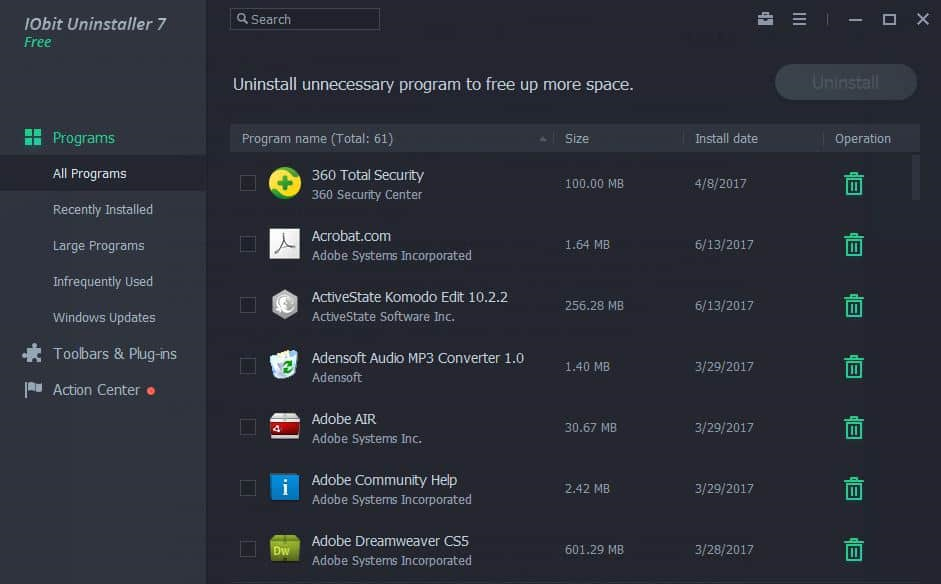Click the 2.42 MB size value

587,489
